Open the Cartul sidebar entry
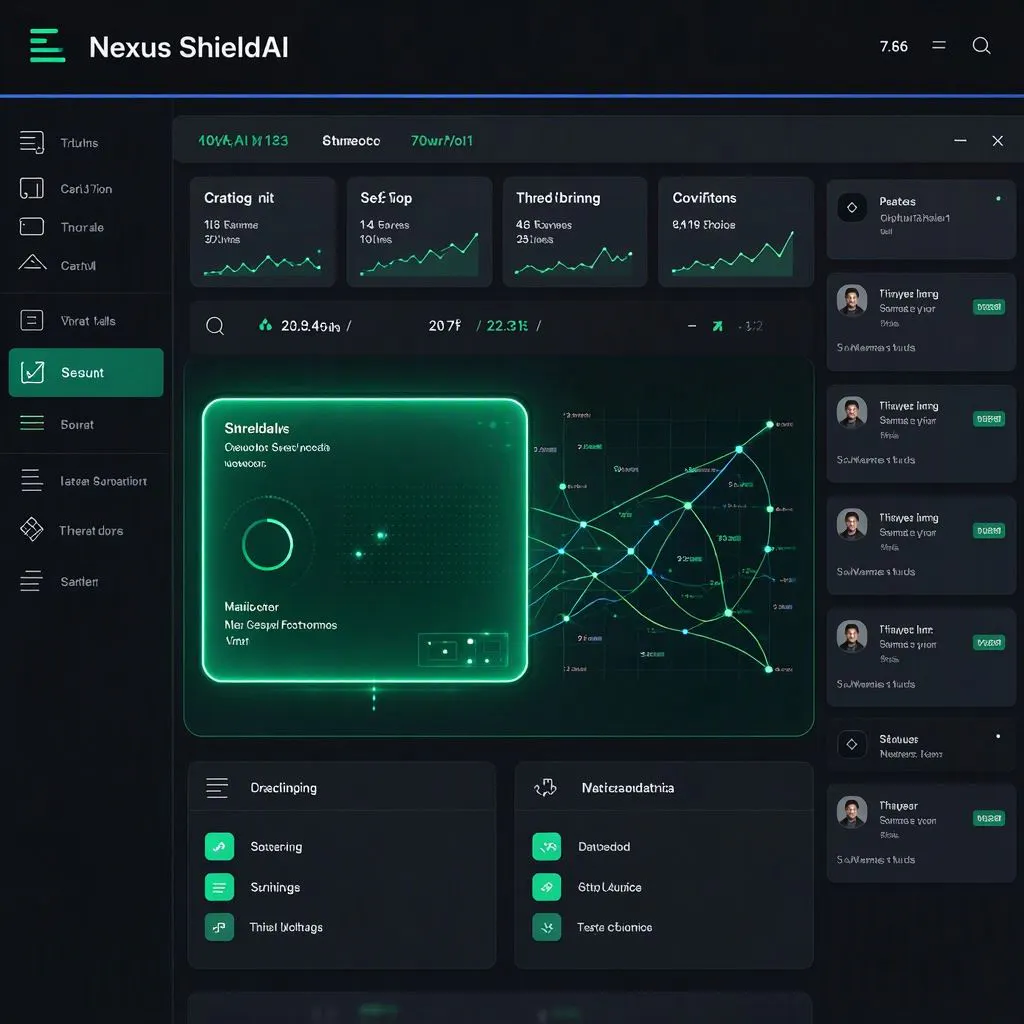The width and height of the screenshot is (1024, 1024). pos(78,266)
